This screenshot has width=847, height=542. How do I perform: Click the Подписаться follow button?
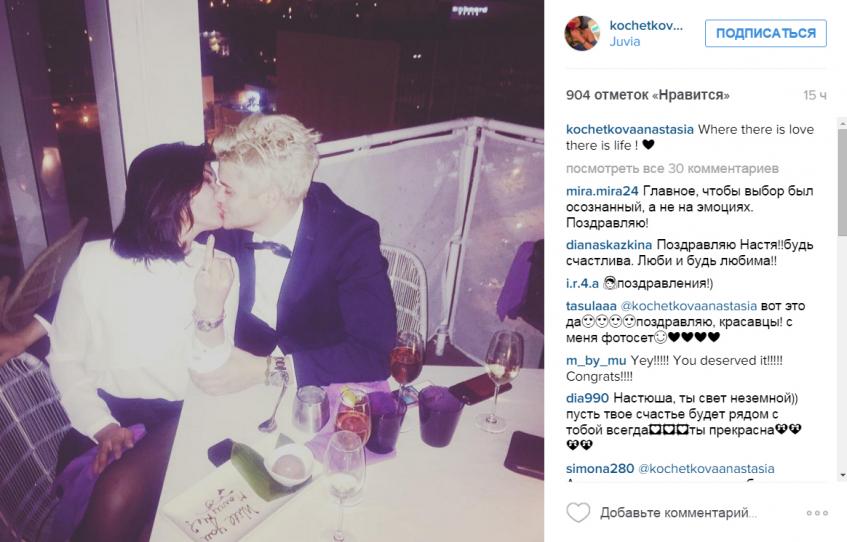click(765, 33)
